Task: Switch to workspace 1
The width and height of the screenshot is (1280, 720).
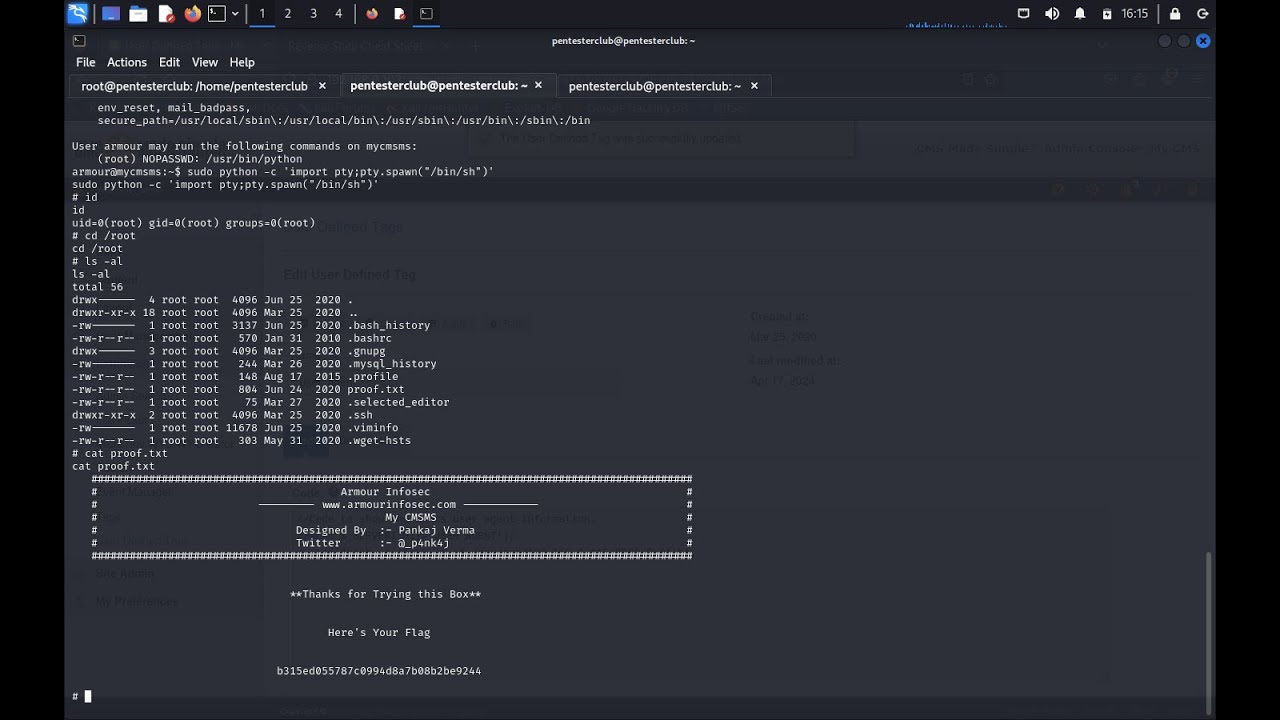Action: coord(262,14)
